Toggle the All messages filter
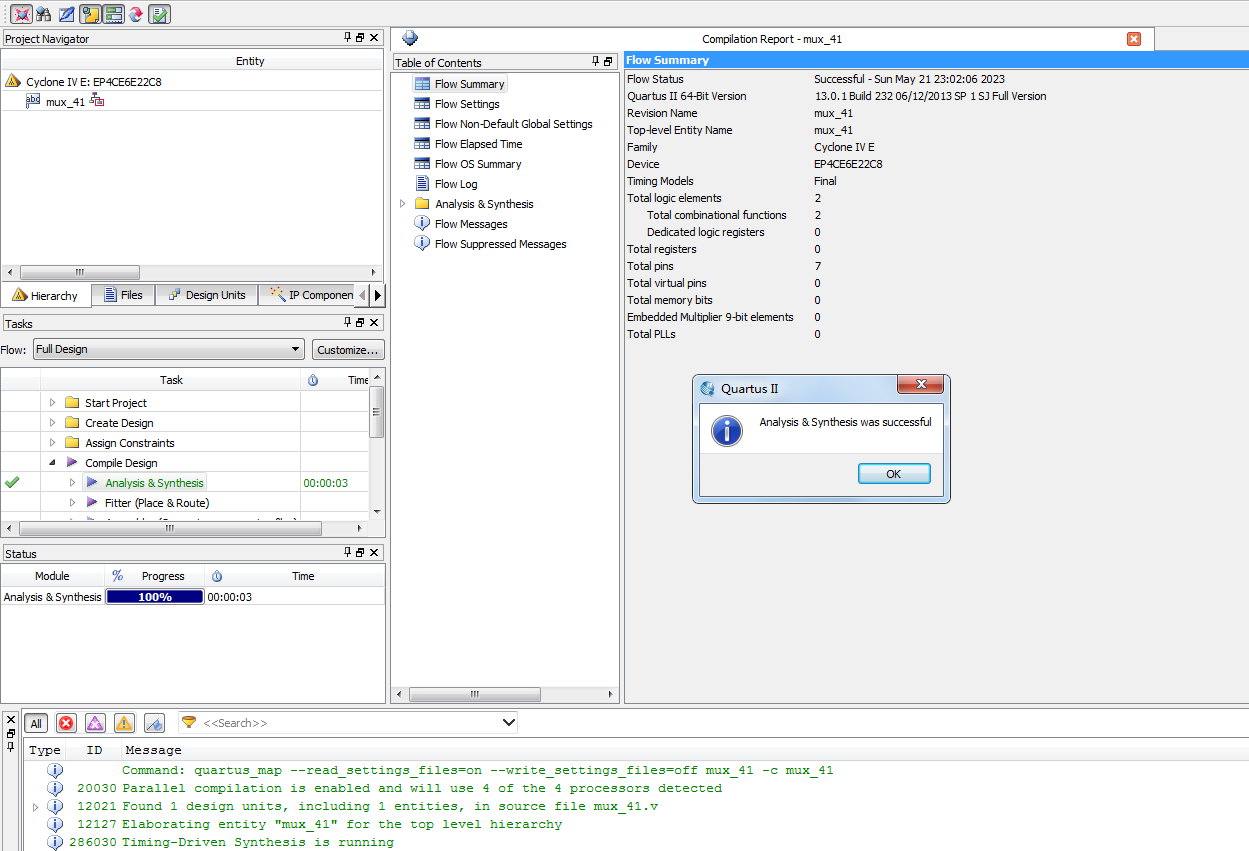The height and width of the screenshot is (851, 1249). [36, 723]
